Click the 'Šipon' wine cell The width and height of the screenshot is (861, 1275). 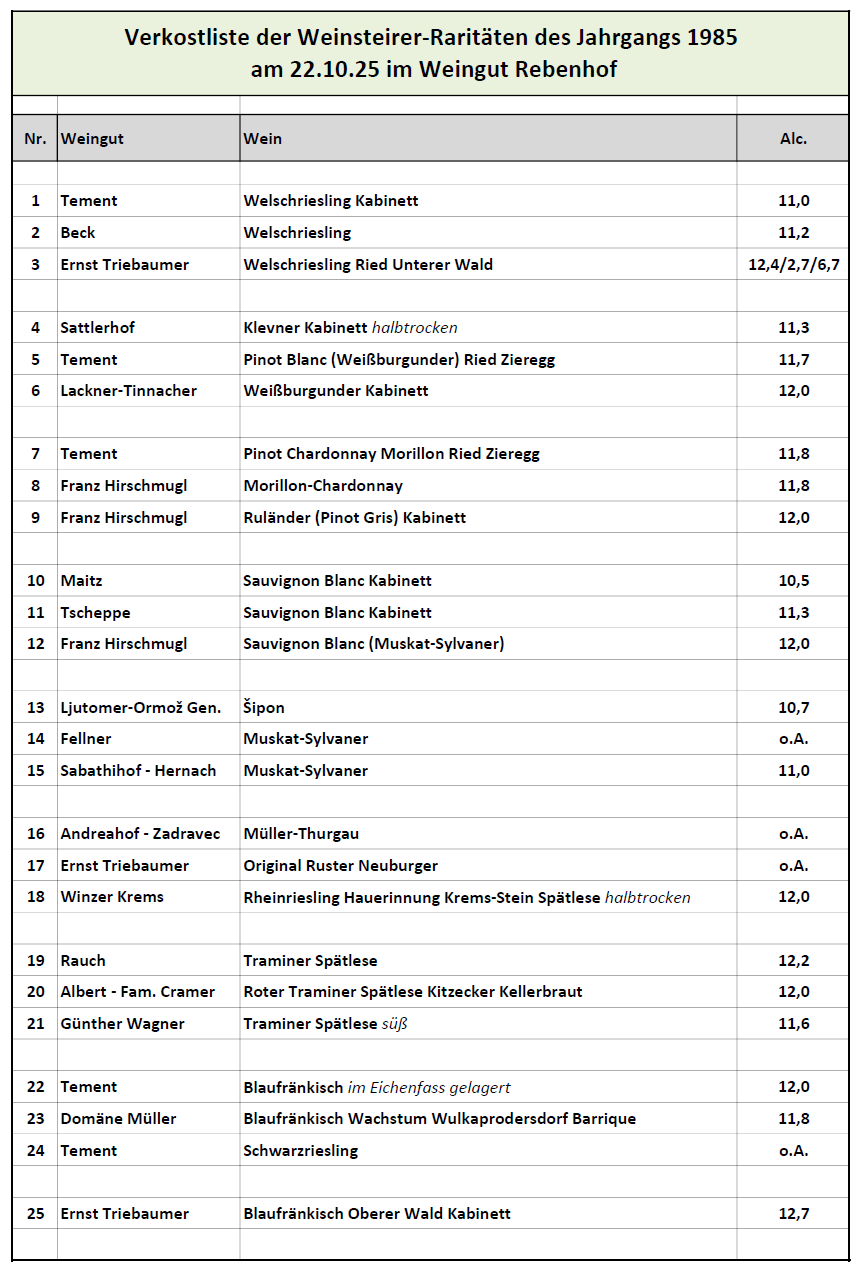264,708
